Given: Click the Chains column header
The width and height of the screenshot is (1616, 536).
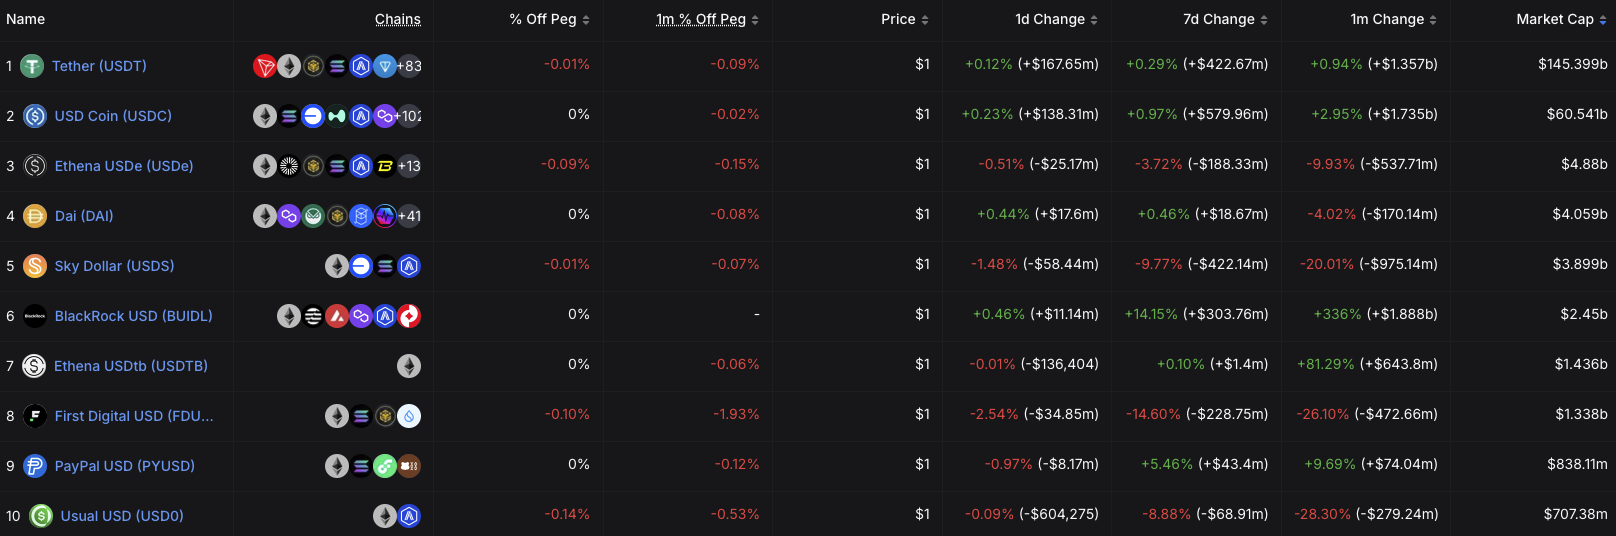Looking at the screenshot, I should 398,19.
